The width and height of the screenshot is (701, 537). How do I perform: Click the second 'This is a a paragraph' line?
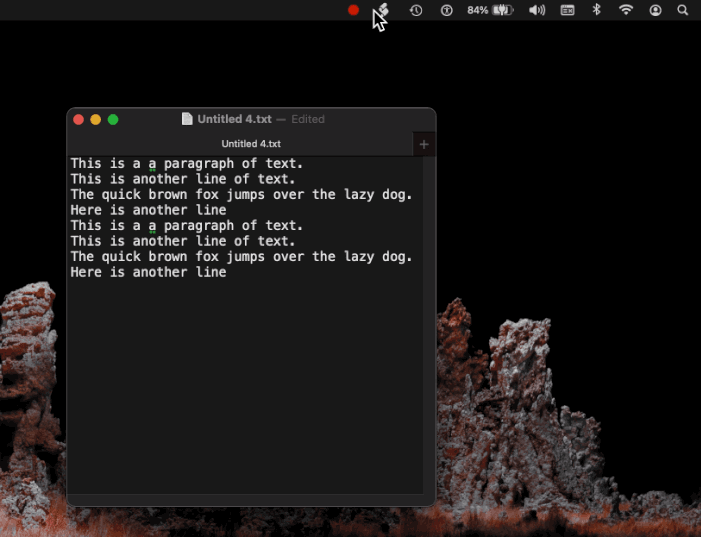186,226
